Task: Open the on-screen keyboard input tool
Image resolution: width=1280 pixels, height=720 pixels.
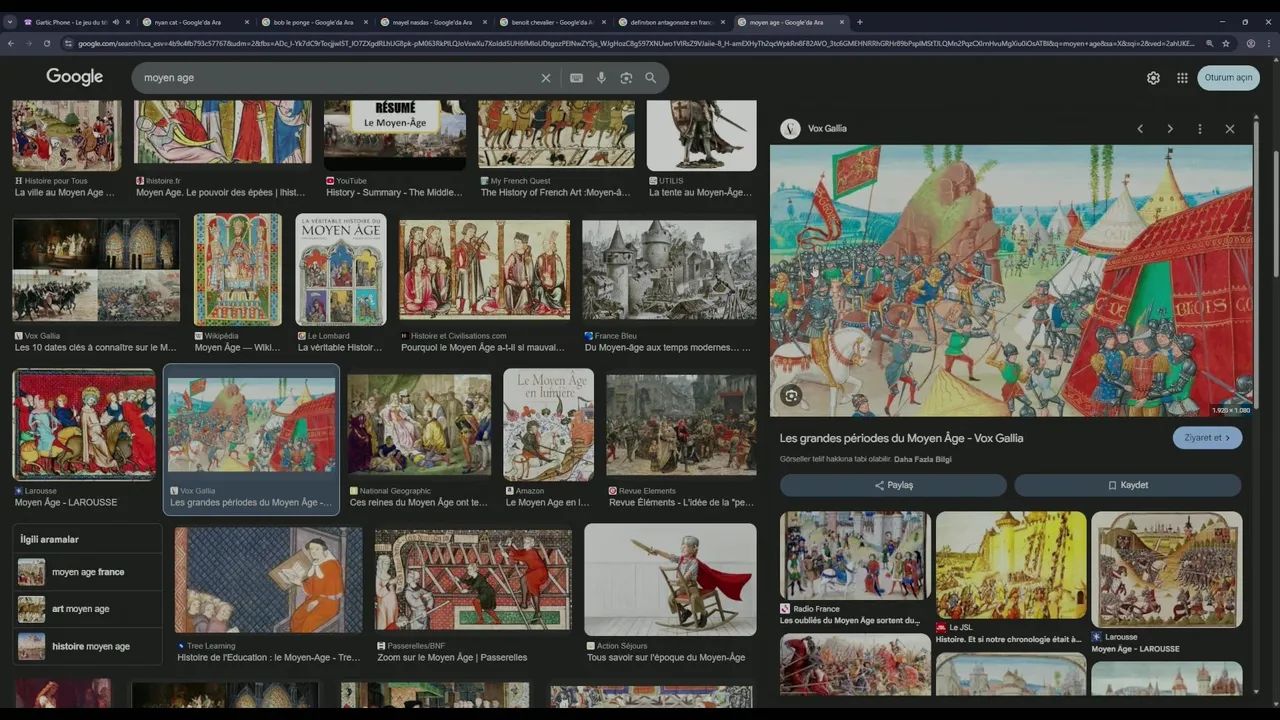Action: pyautogui.click(x=576, y=78)
